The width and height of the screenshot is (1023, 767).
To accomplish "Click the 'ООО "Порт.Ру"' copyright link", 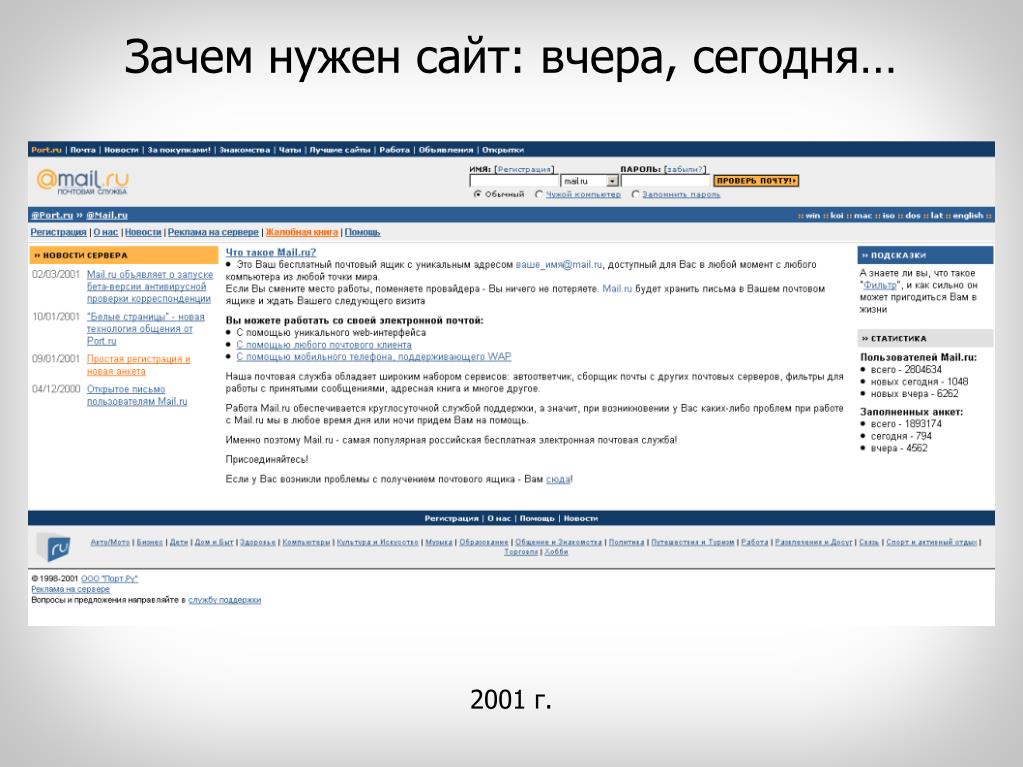I will pos(110,579).
